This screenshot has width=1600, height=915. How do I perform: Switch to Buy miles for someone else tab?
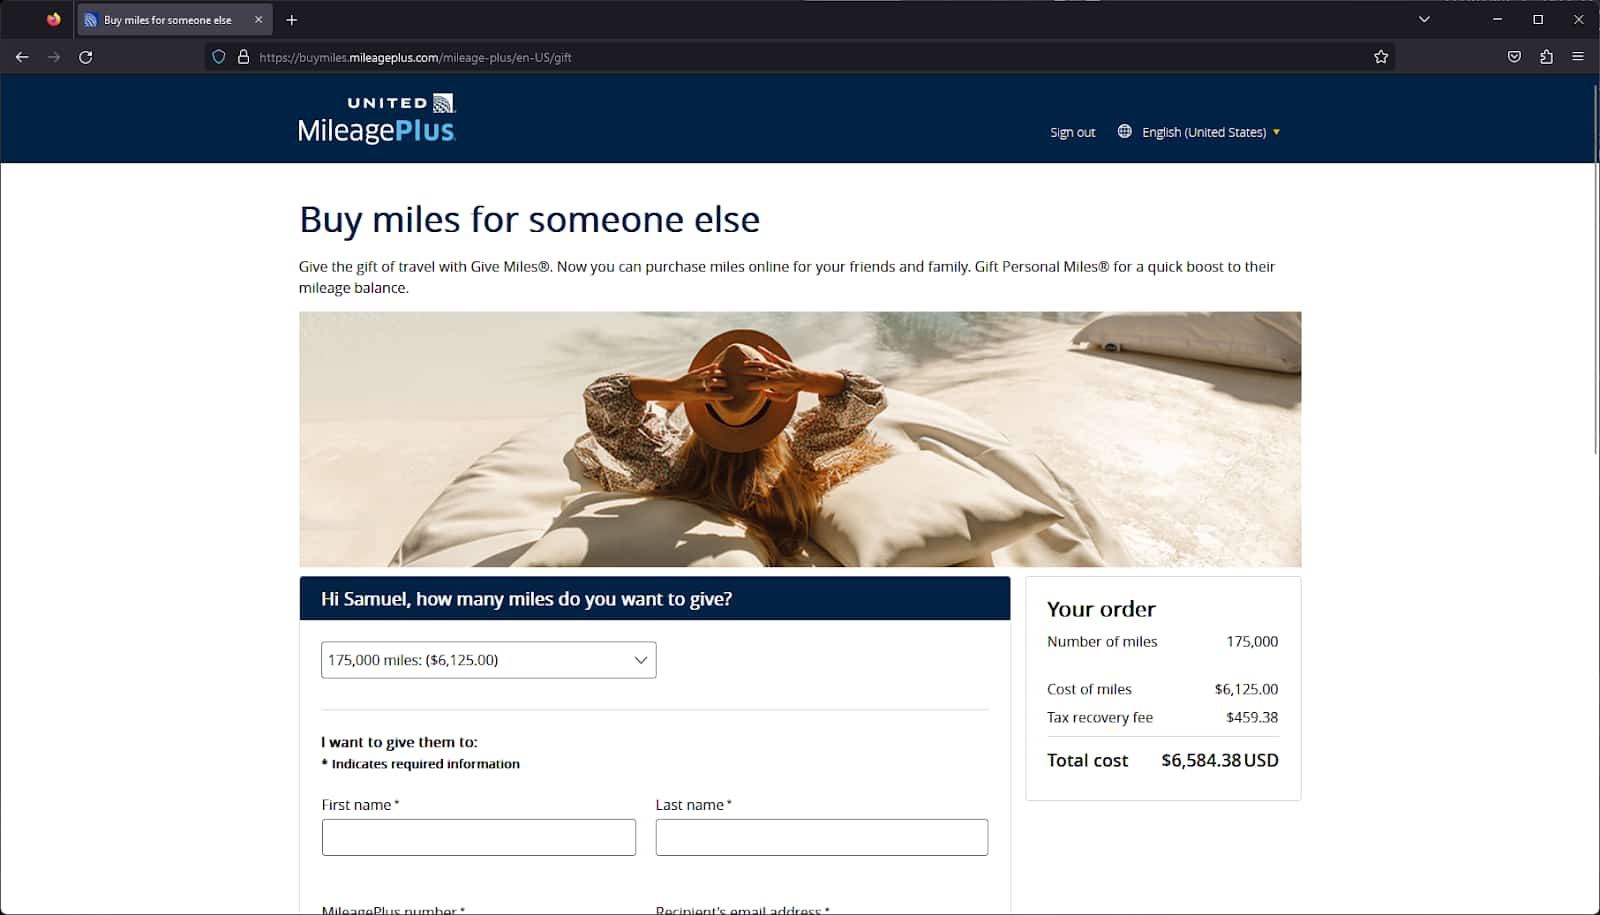167,20
